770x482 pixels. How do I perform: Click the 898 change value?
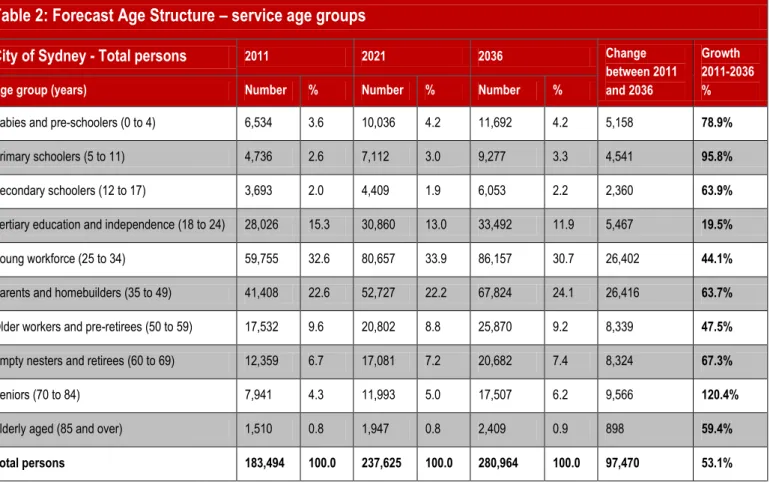pos(614,429)
